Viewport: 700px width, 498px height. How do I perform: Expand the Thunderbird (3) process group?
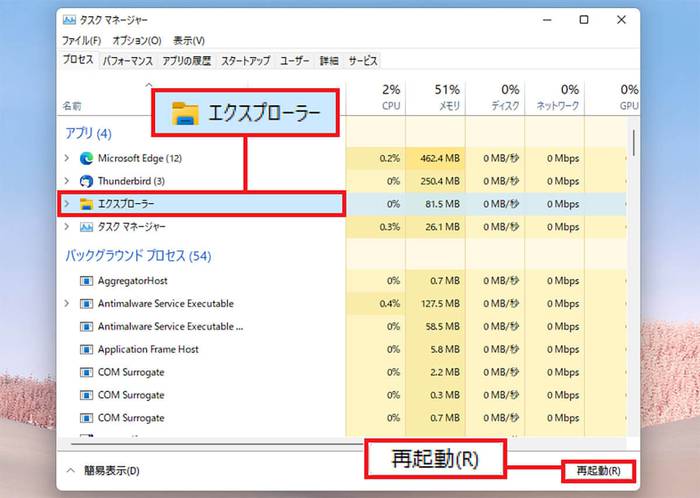click(x=67, y=181)
